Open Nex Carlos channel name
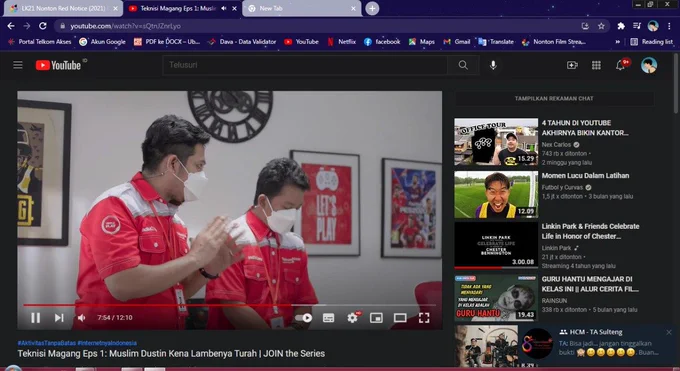Viewport: 680px width, 371px height. click(x=556, y=144)
